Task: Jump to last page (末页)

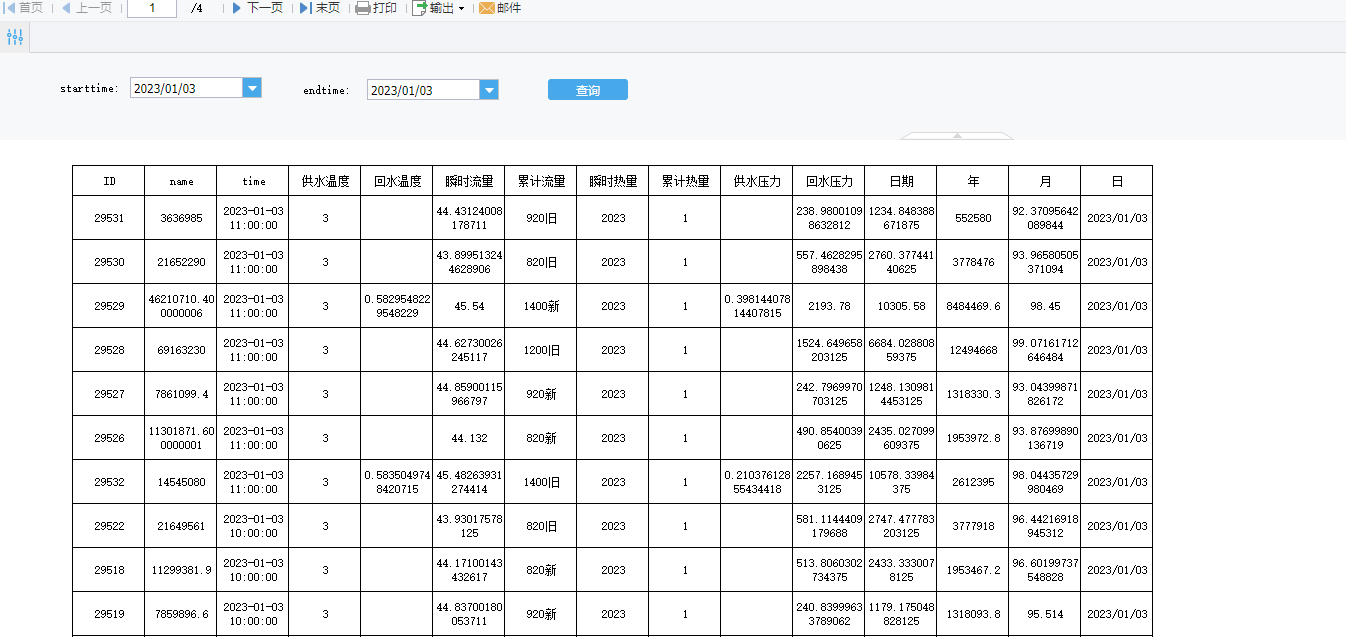Action: pos(320,8)
